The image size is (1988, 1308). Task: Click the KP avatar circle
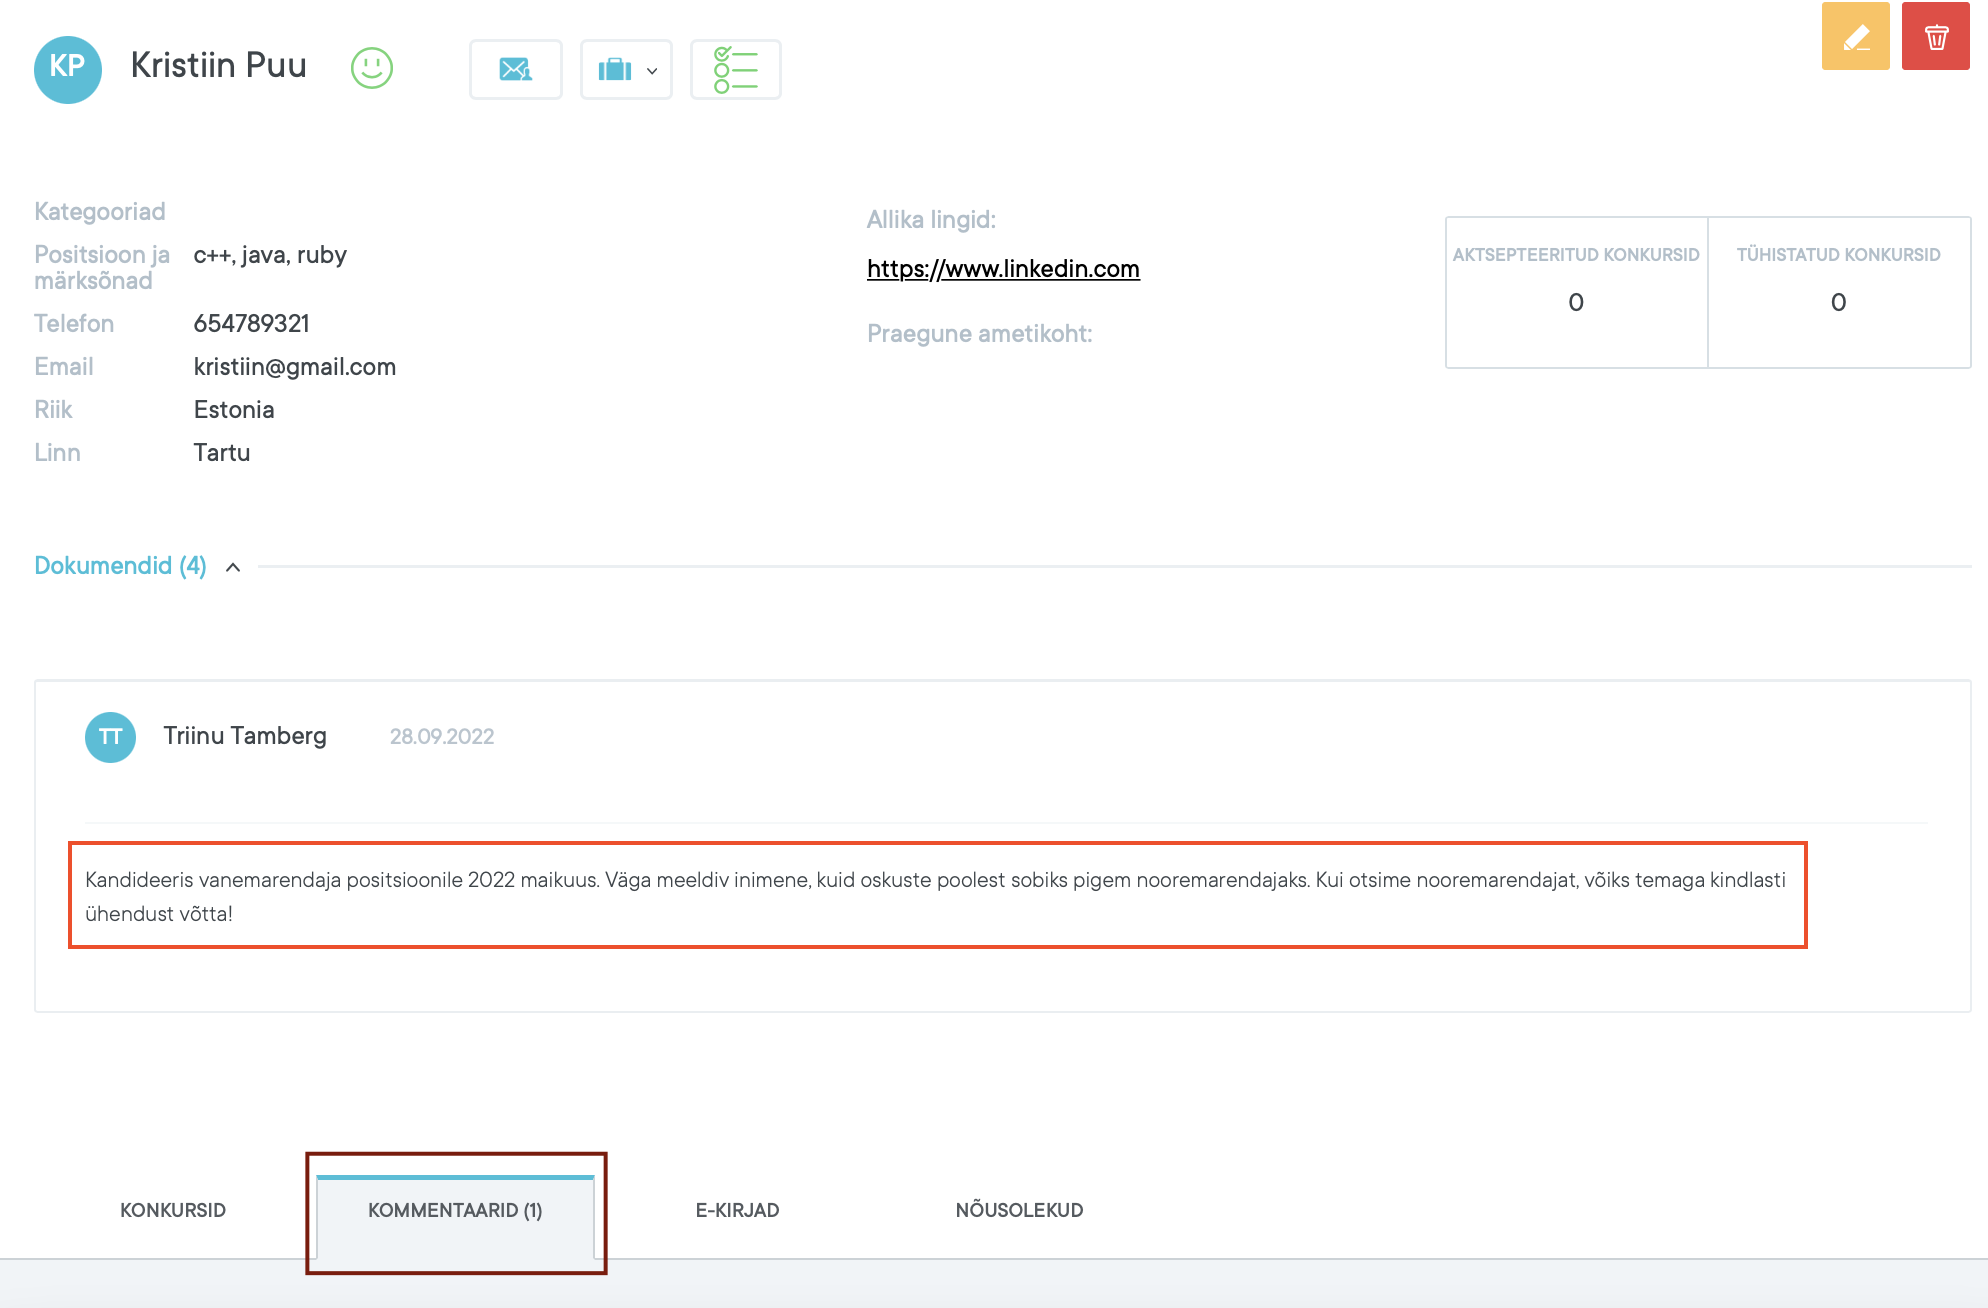coord(68,68)
